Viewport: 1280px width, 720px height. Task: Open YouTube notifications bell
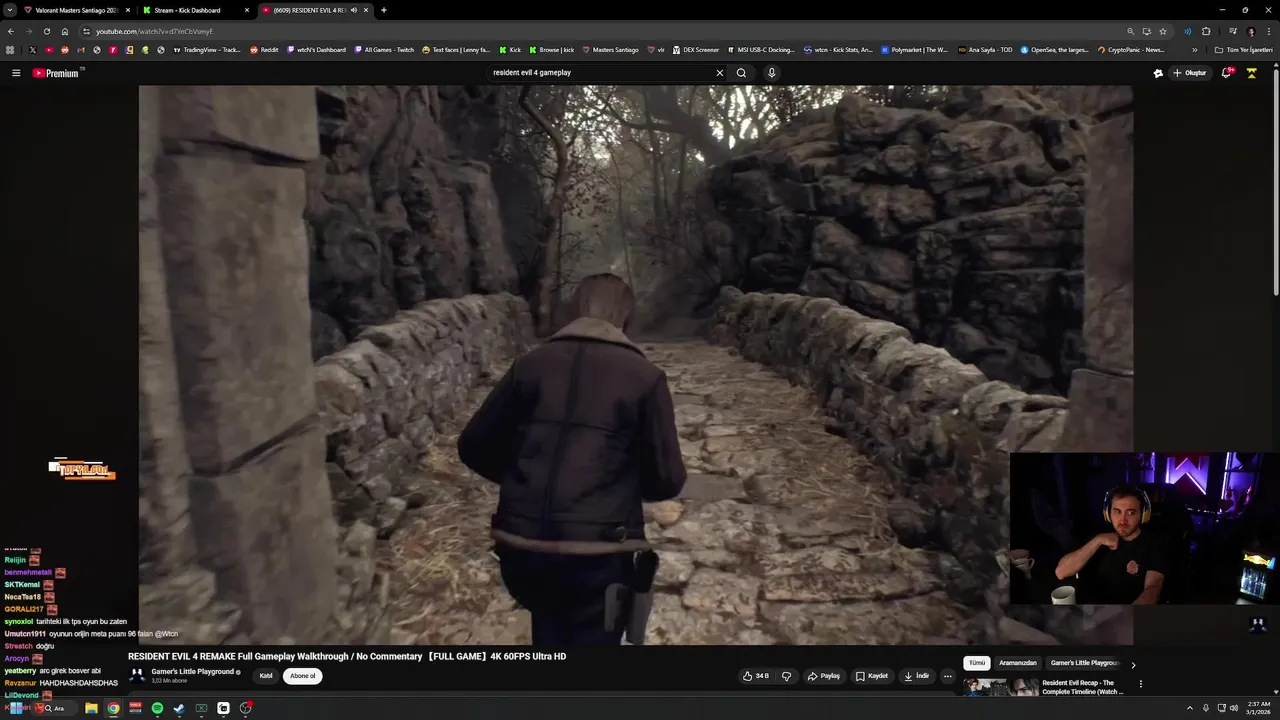[1227, 73]
